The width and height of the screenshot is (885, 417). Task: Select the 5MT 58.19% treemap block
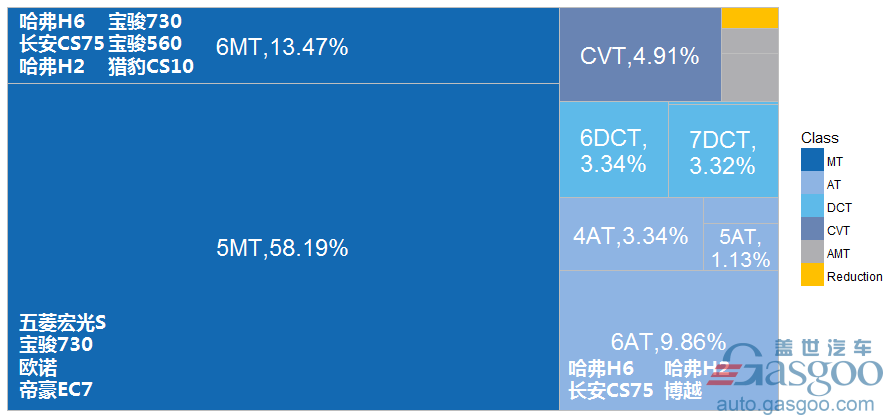(283, 247)
